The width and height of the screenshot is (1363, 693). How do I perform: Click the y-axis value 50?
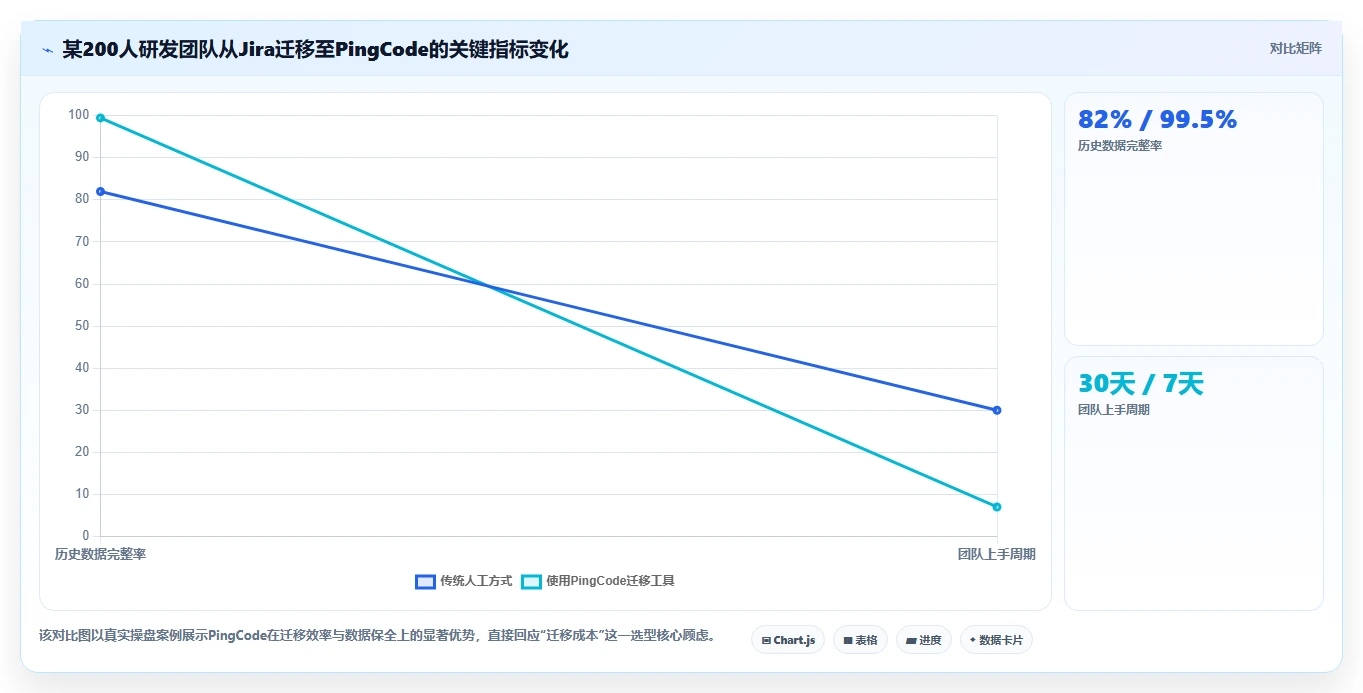tap(82, 326)
